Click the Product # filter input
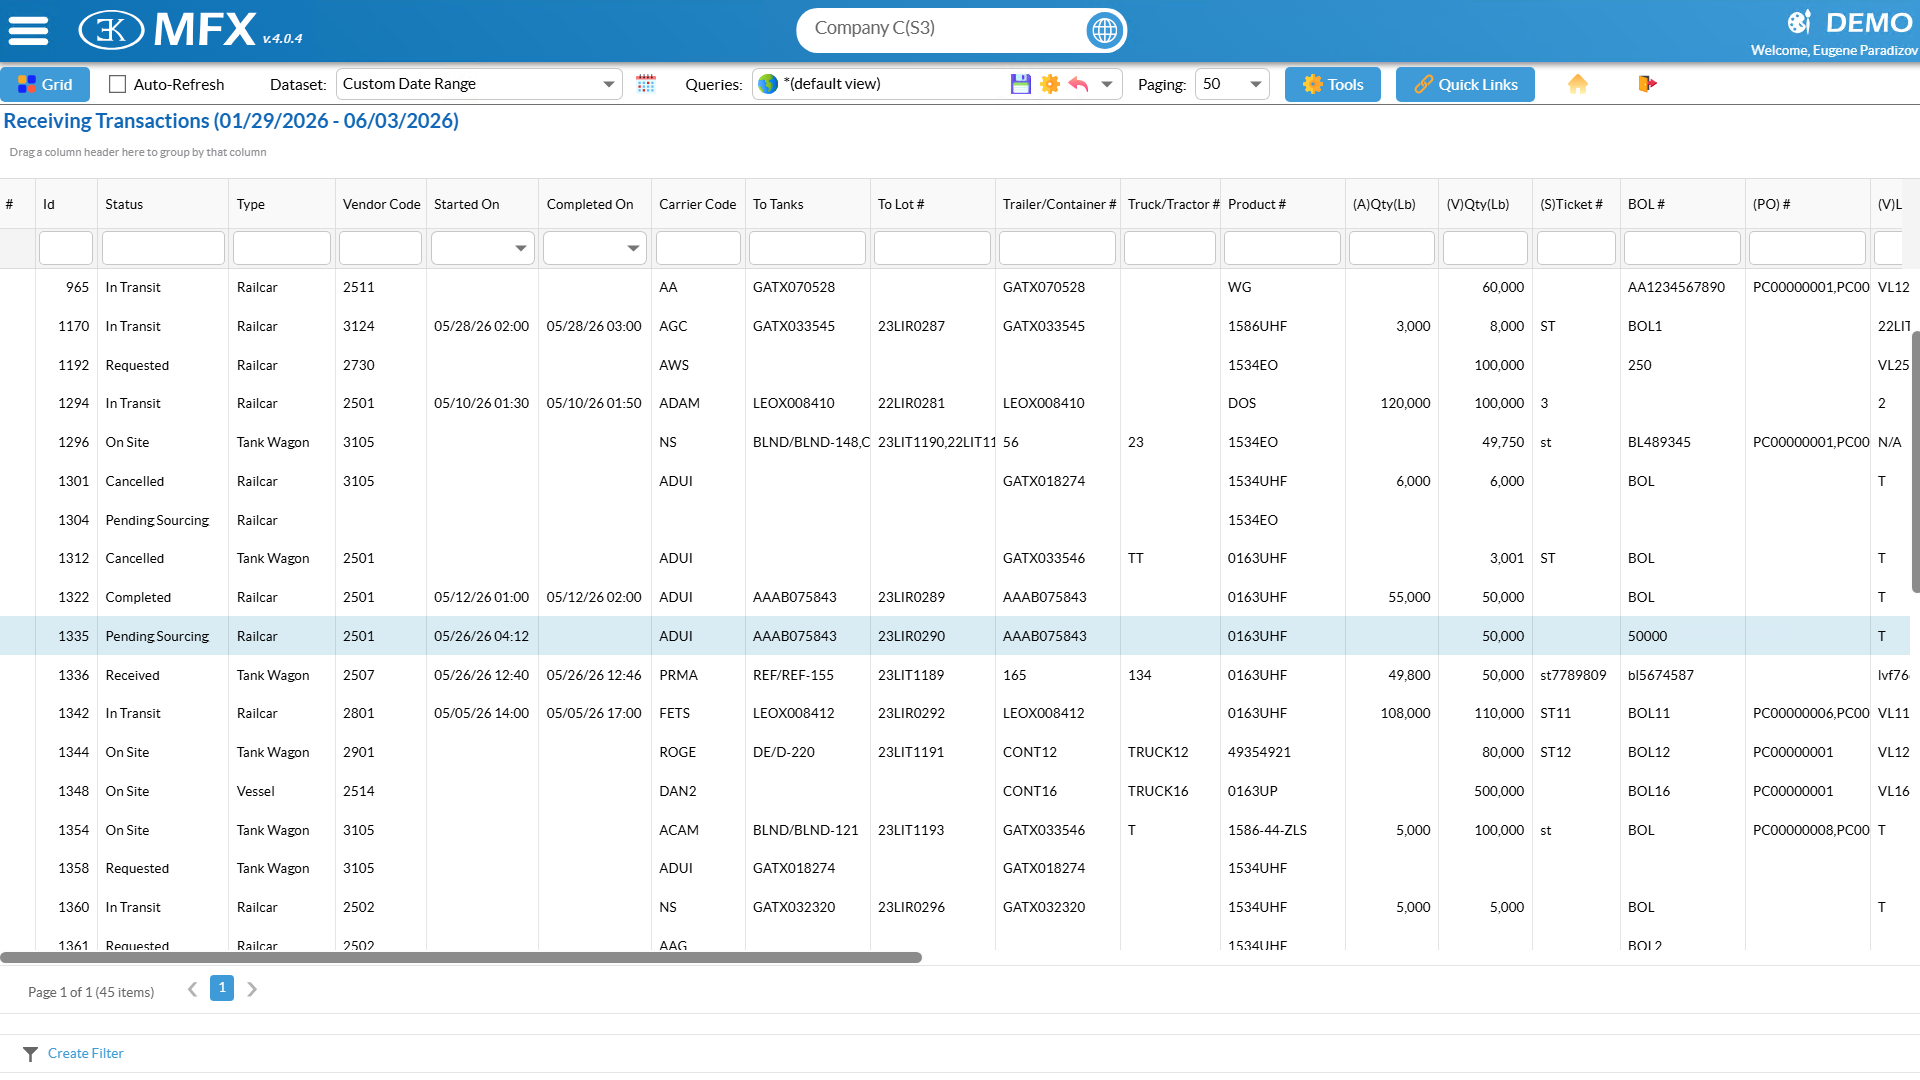1920x1080 pixels. (1282, 248)
